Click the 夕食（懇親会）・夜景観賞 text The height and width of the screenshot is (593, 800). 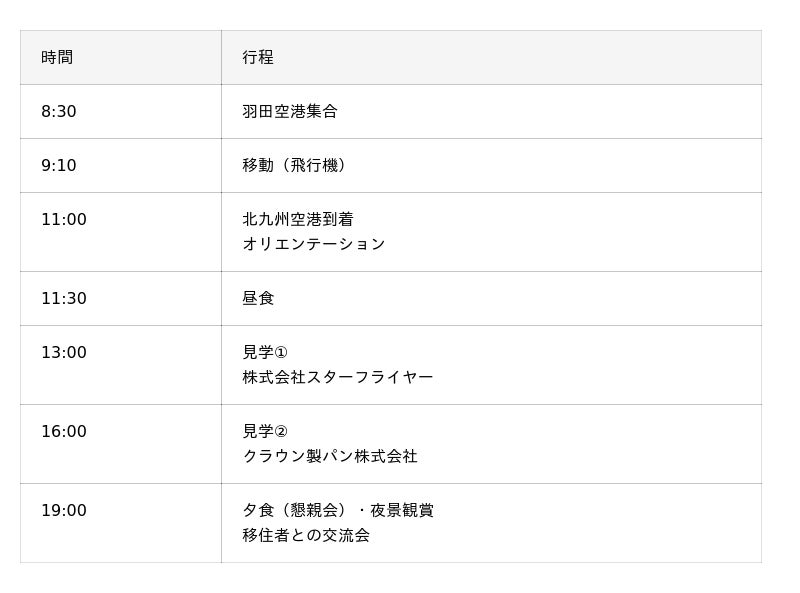pyautogui.click(x=338, y=510)
